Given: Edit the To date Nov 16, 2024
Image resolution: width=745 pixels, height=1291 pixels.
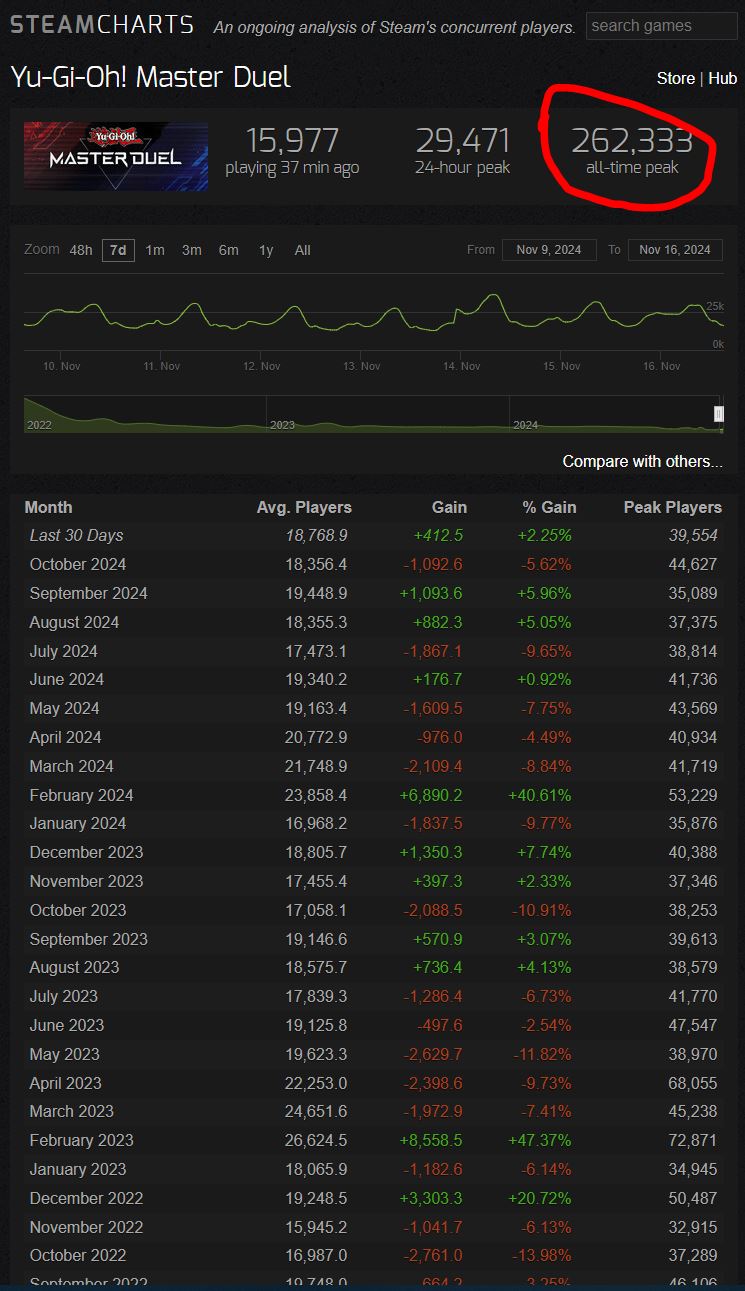Looking at the screenshot, I should 675,249.
